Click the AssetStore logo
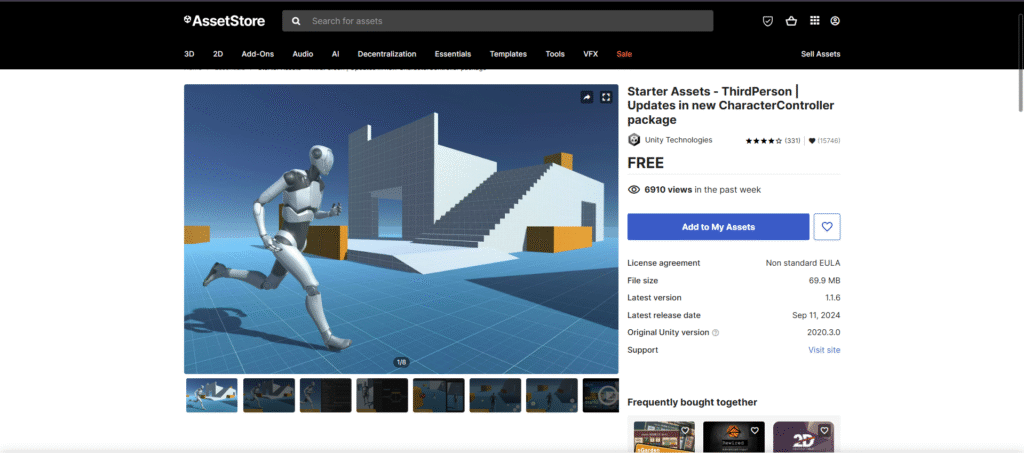 (x=224, y=21)
